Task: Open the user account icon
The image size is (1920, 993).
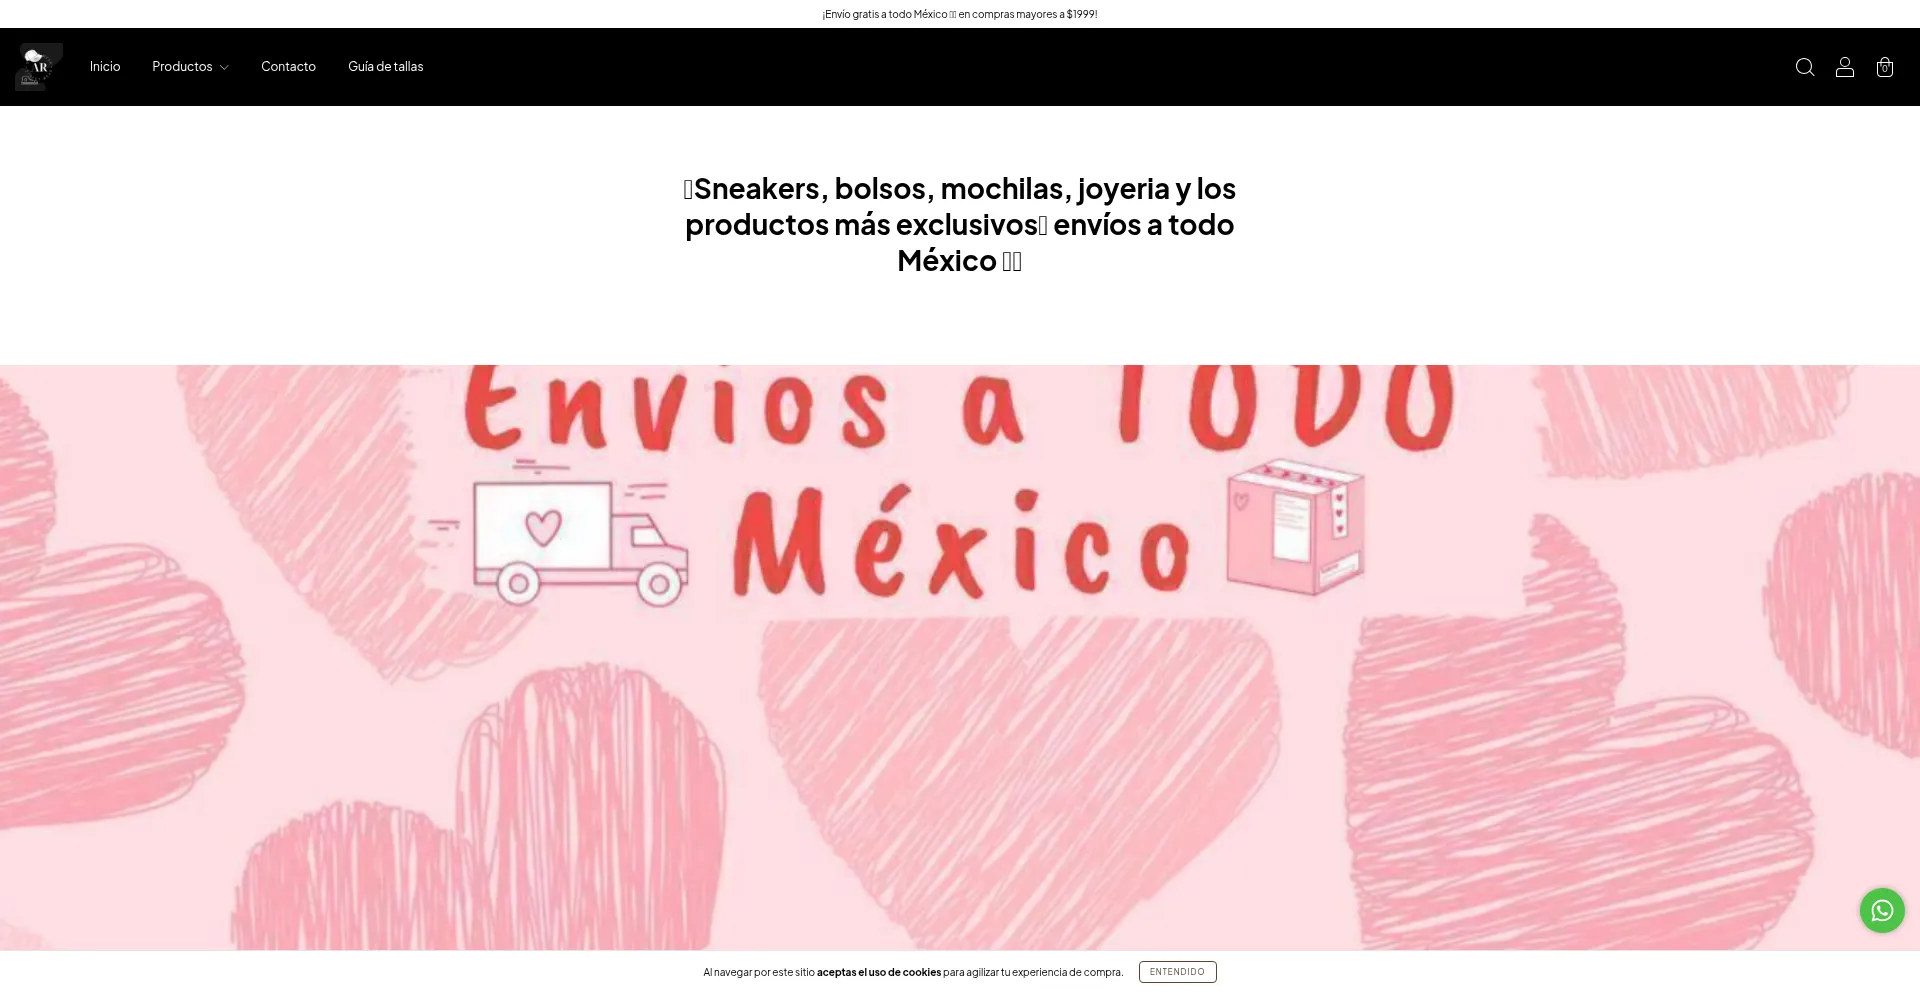Action: coord(1845,67)
